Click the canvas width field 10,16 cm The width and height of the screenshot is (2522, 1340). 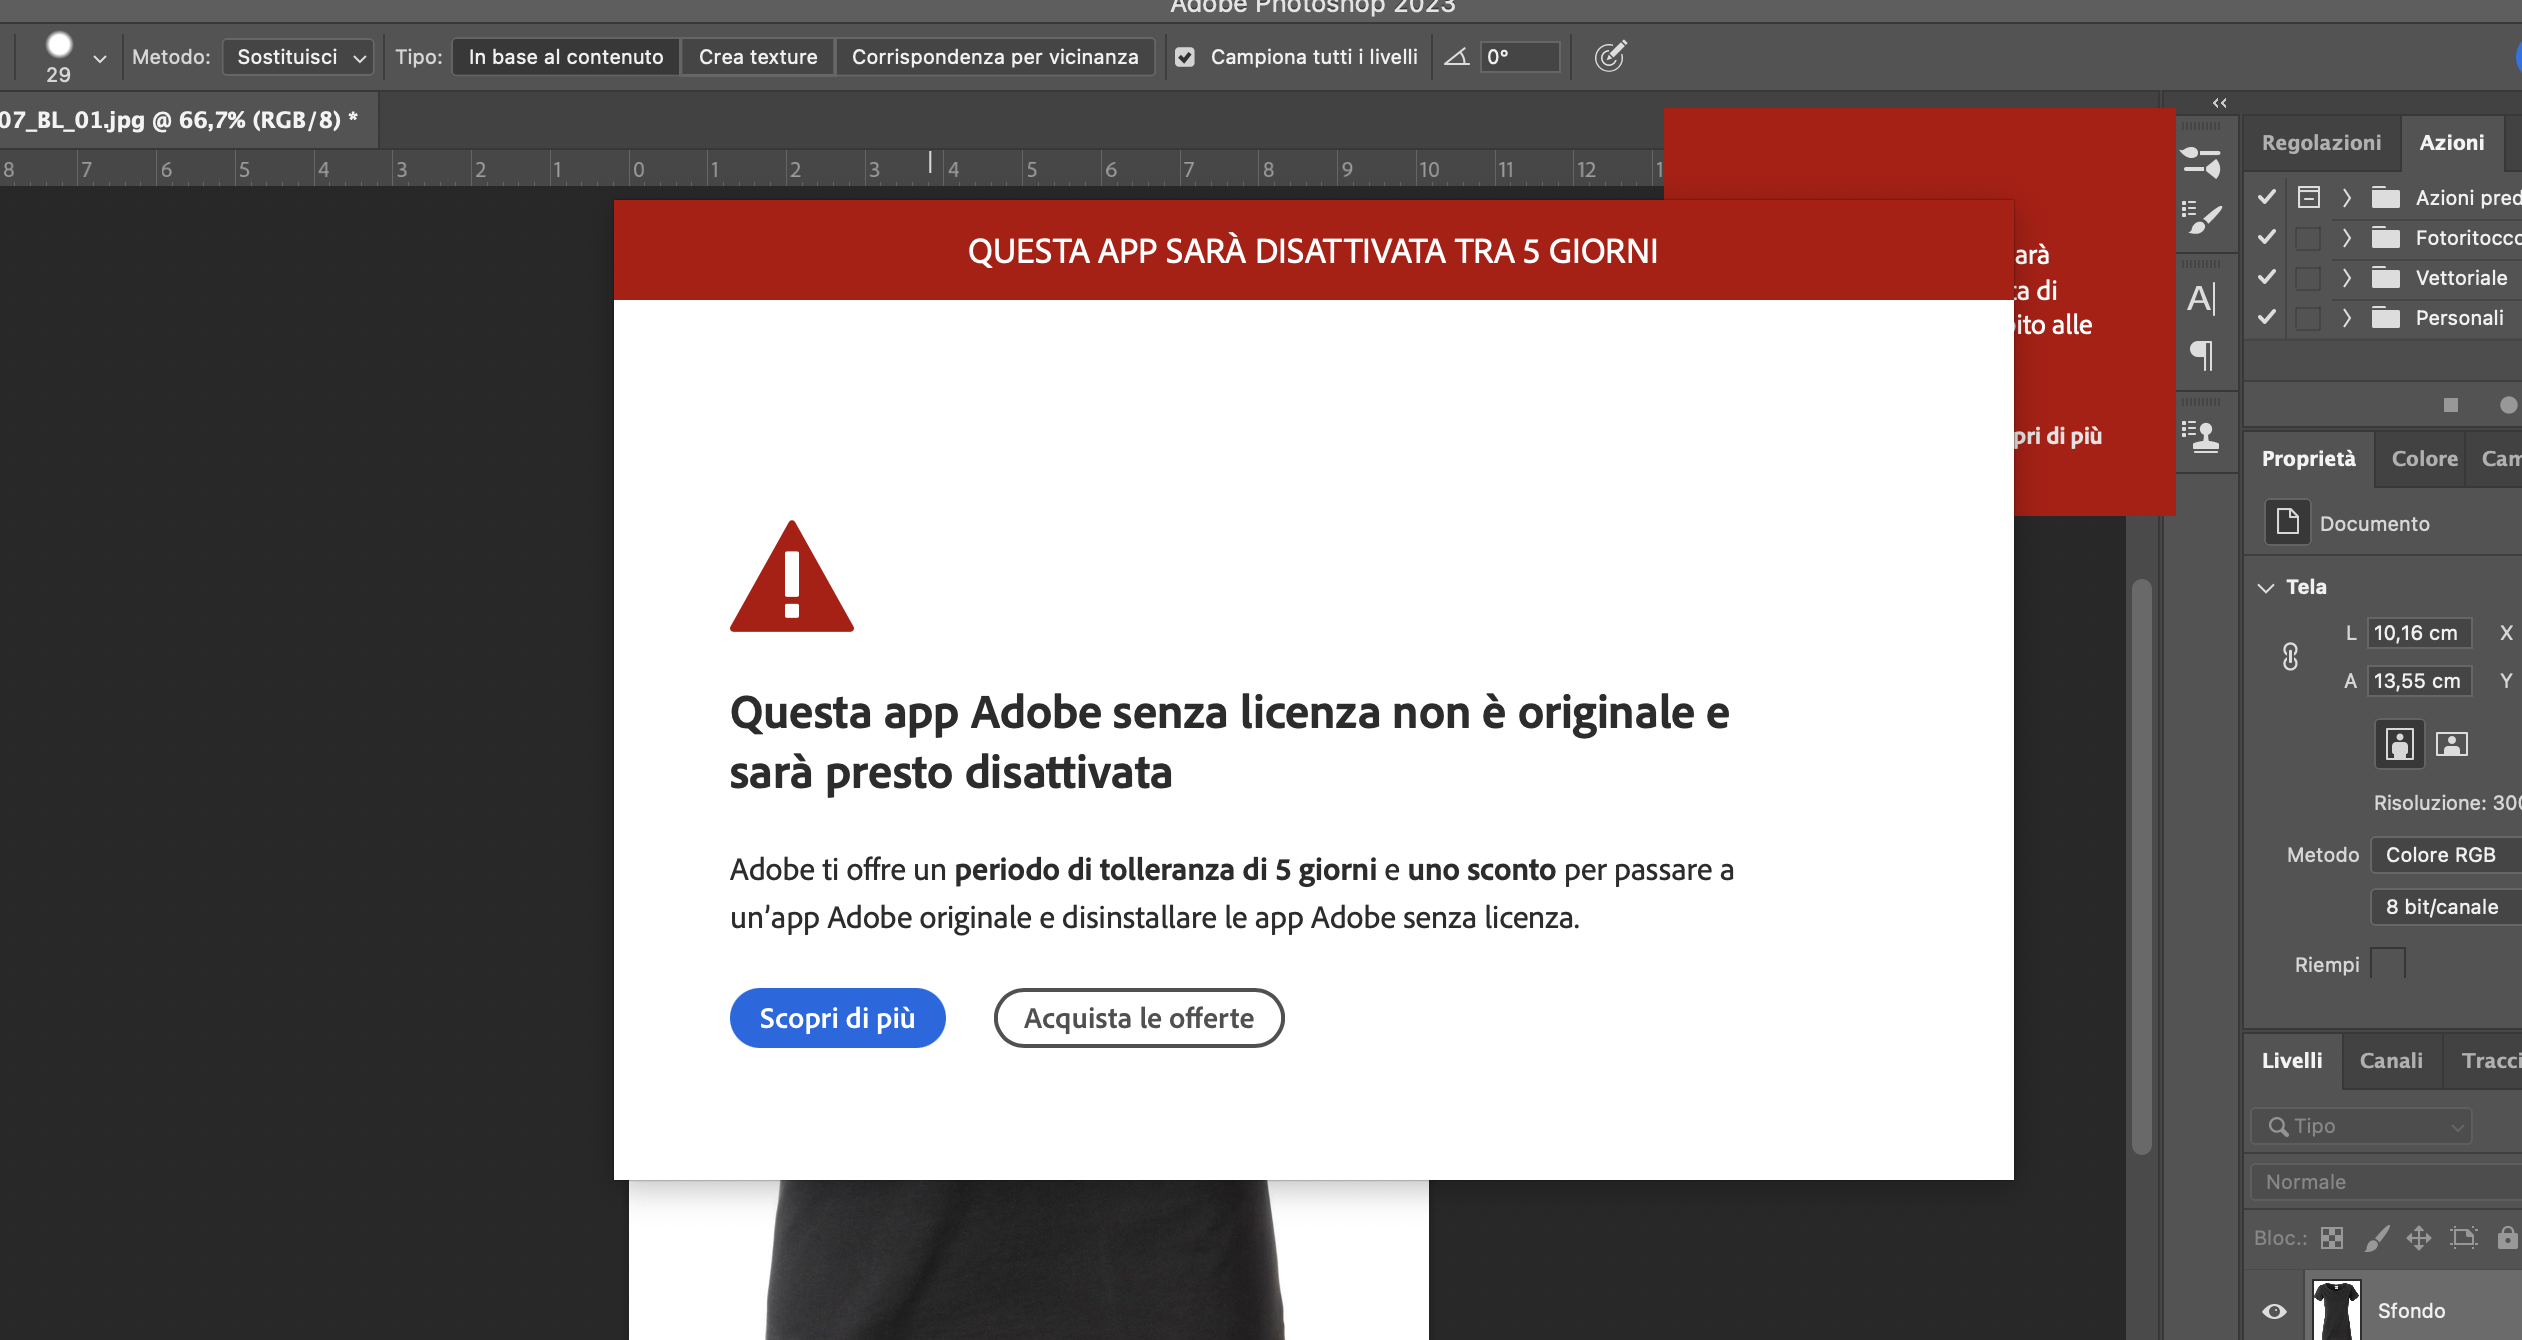coord(2419,633)
